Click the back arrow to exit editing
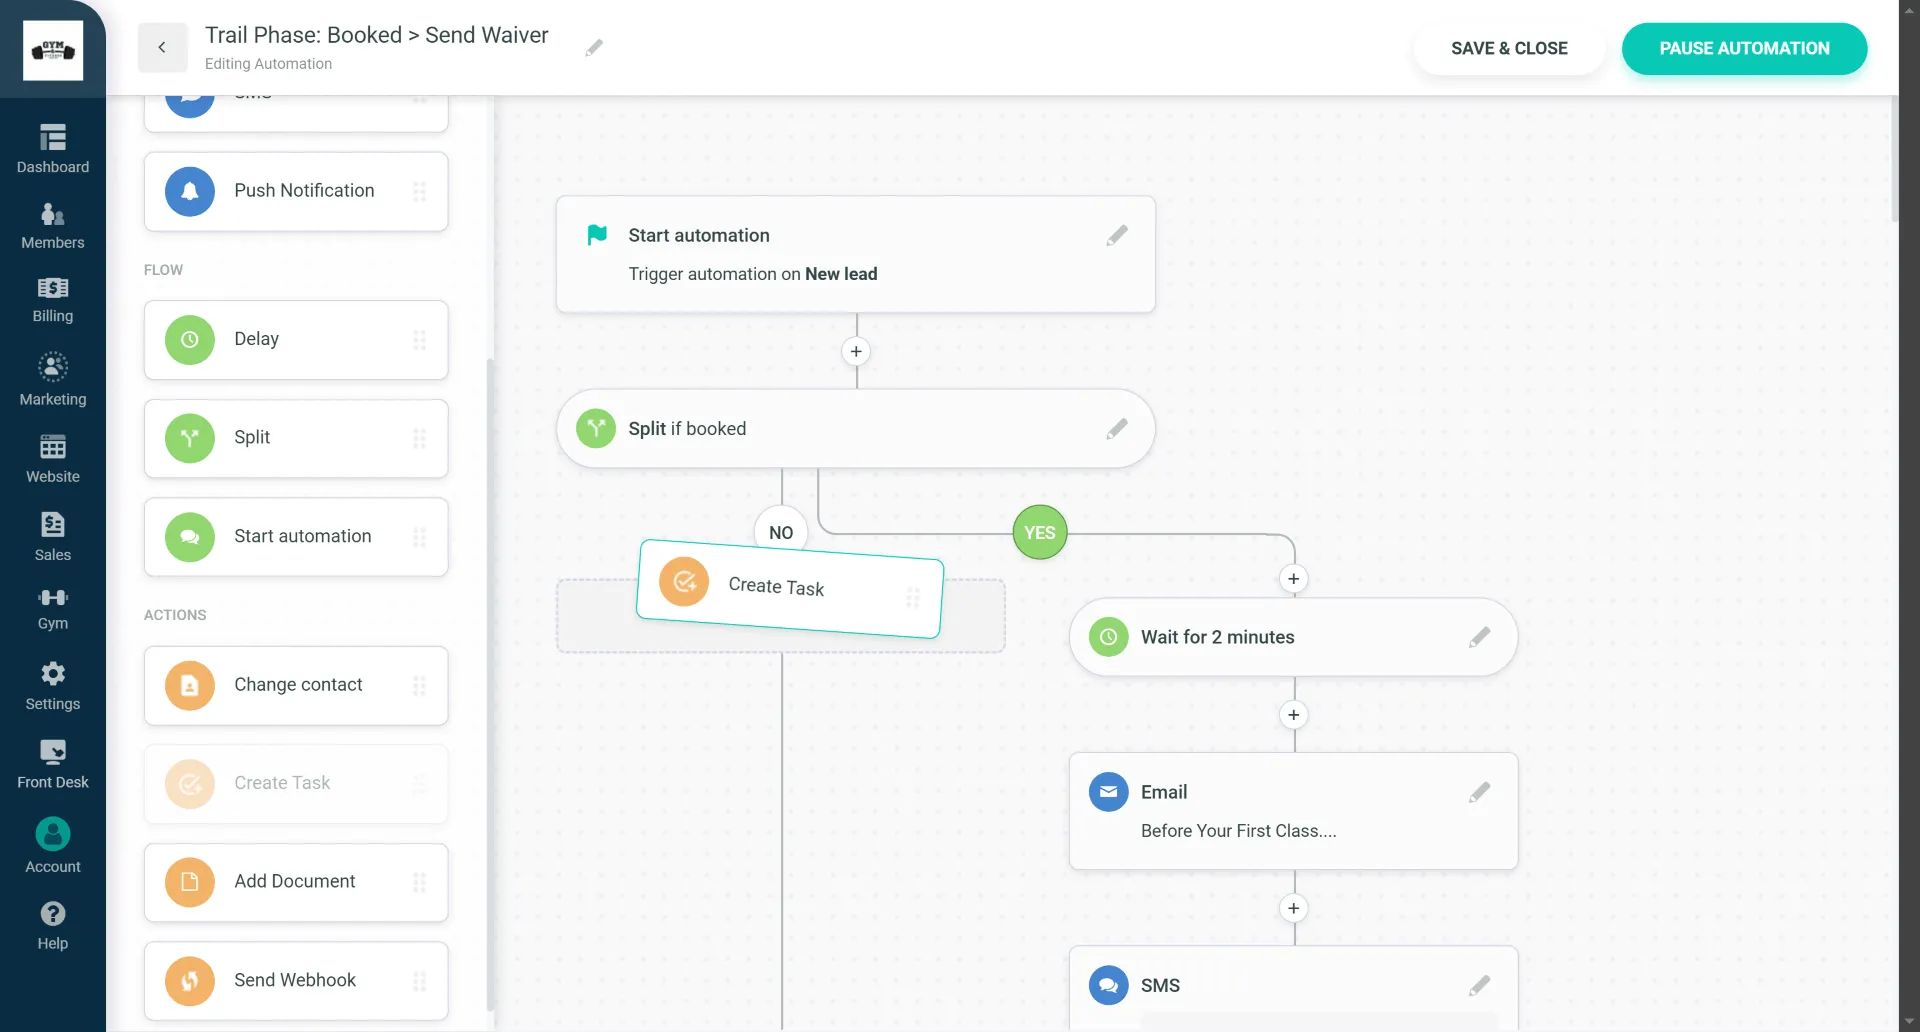1920x1032 pixels. tap(161, 47)
